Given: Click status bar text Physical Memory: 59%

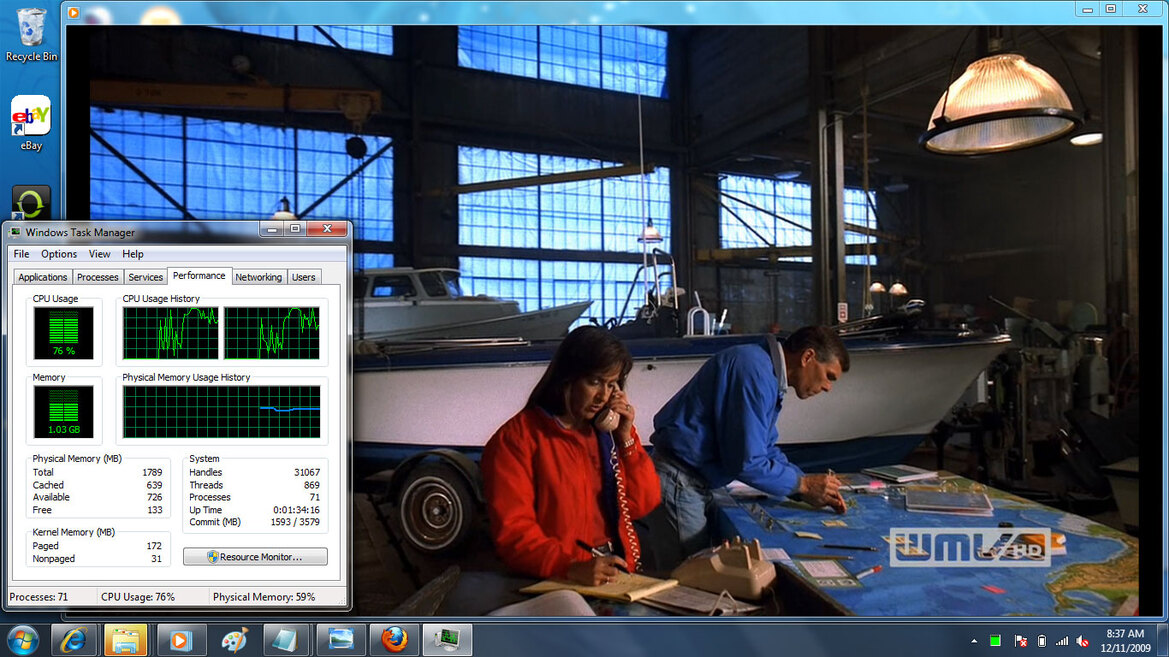Looking at the screenshot, I should pyautogui.click(x=264, y=597).
